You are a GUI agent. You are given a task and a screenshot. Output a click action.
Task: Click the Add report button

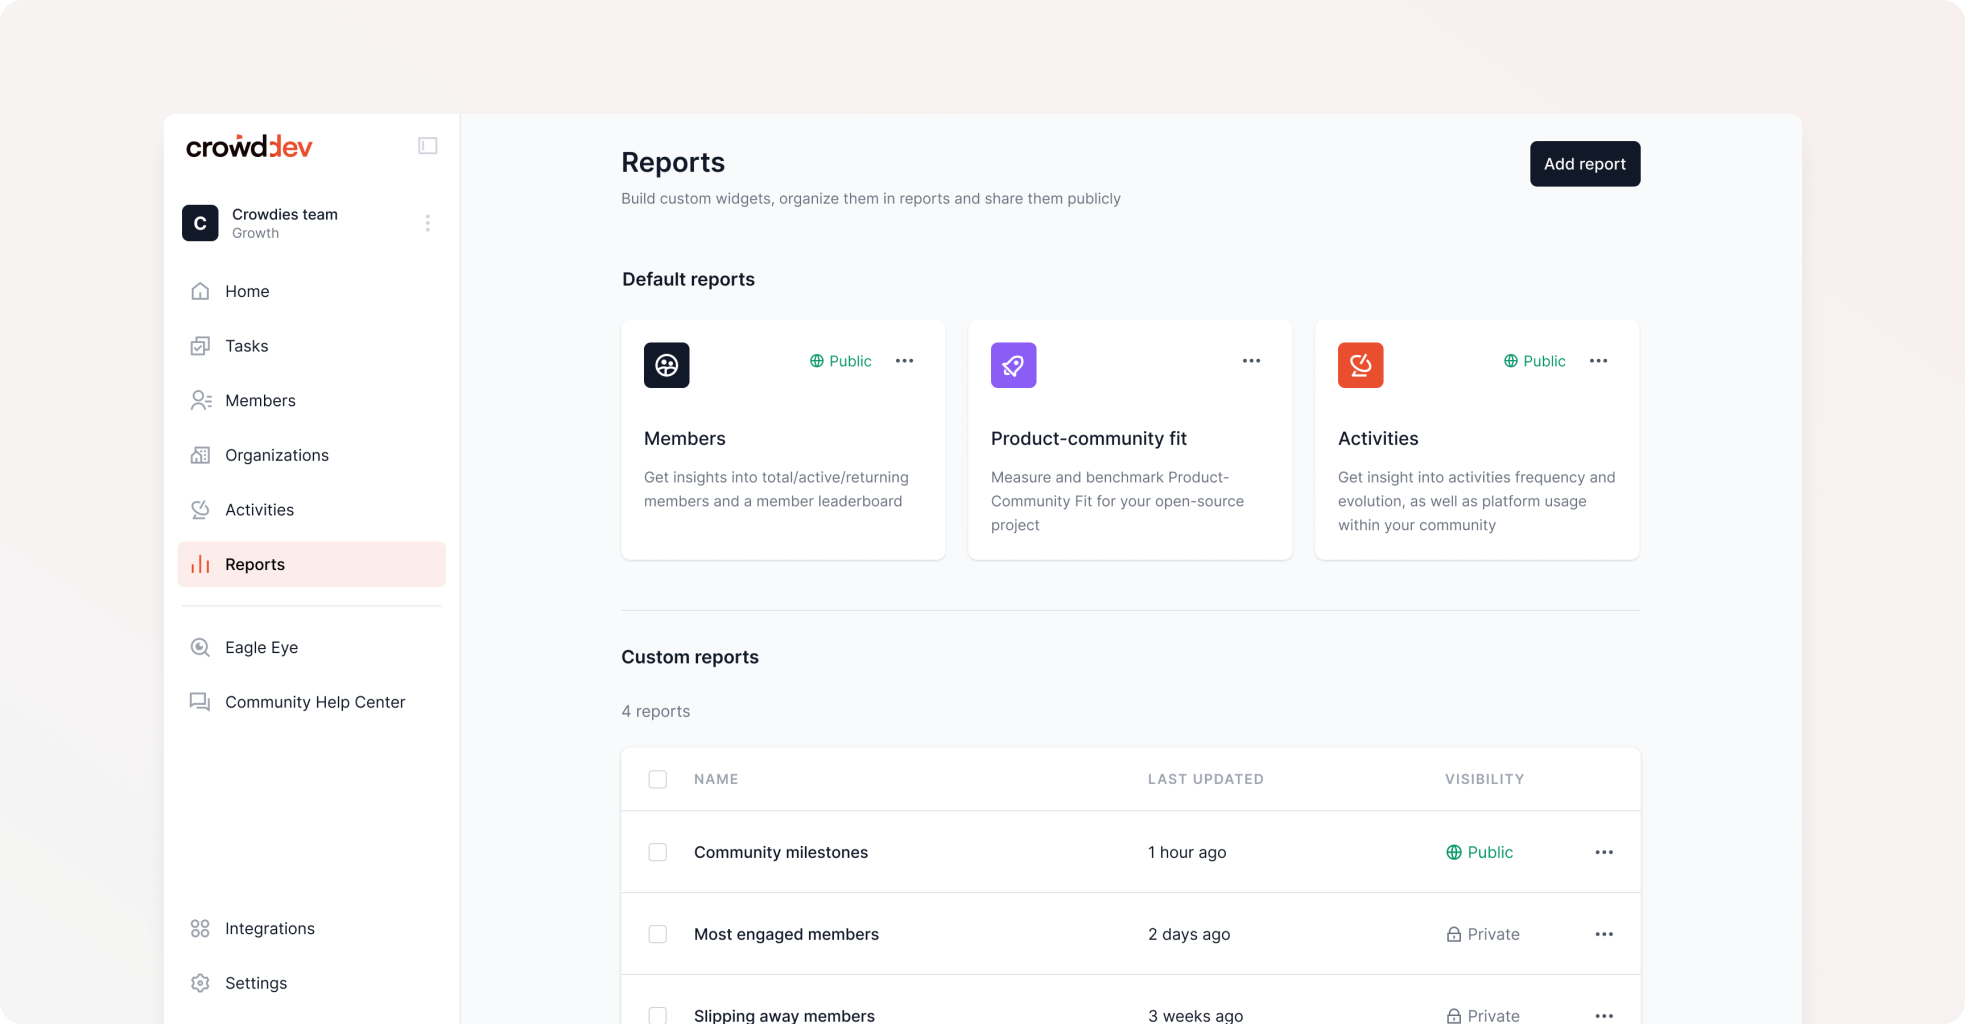(1585, 164)
